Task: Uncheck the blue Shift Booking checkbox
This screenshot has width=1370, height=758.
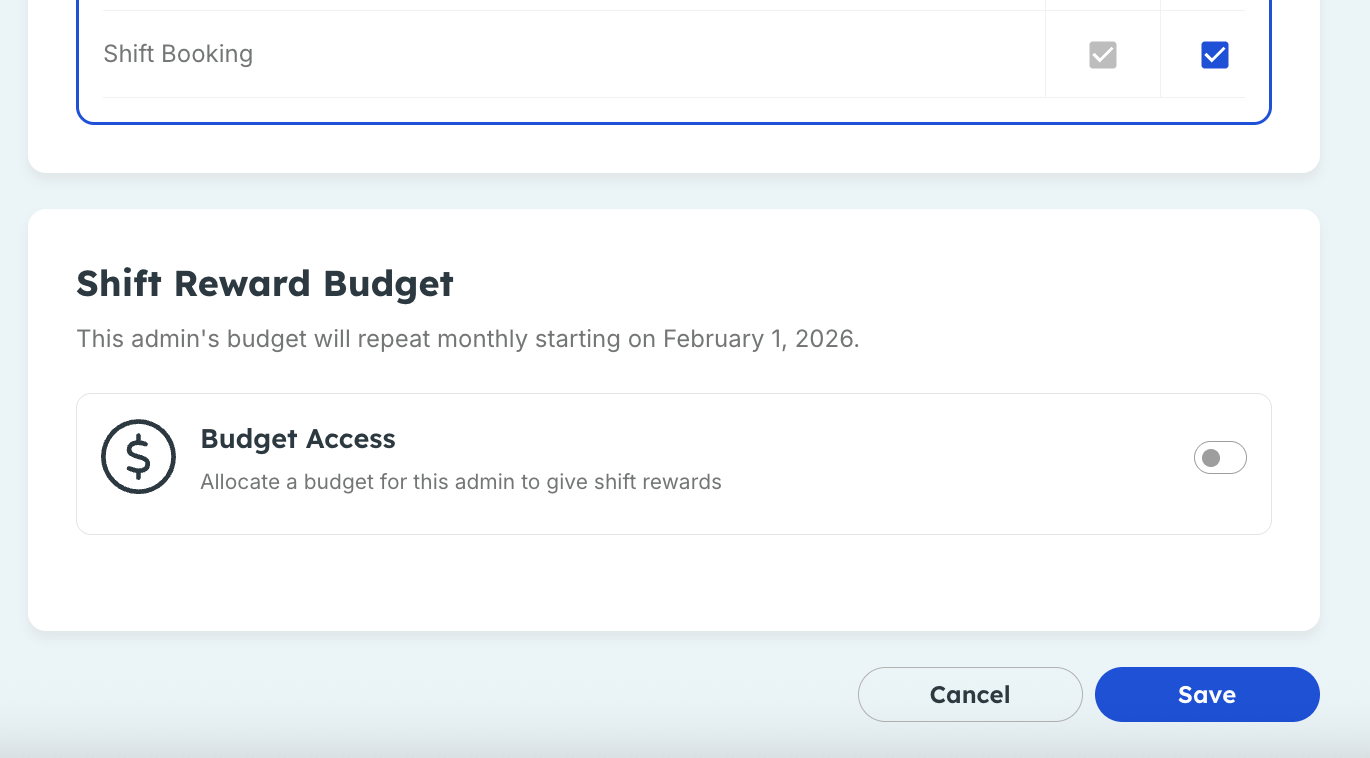Action: tap(1215, 55)
